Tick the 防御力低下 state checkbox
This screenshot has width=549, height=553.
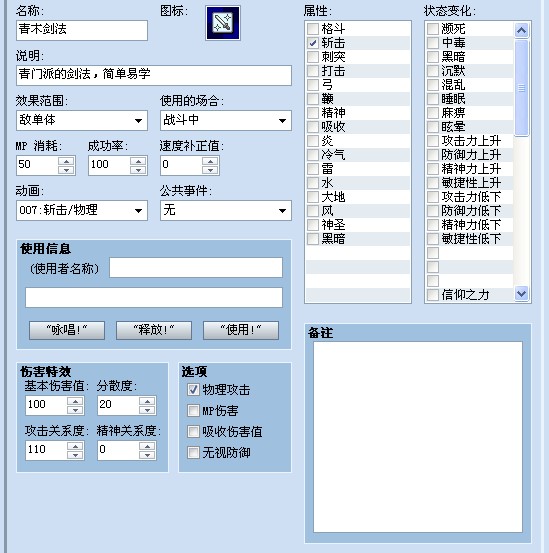433,211
